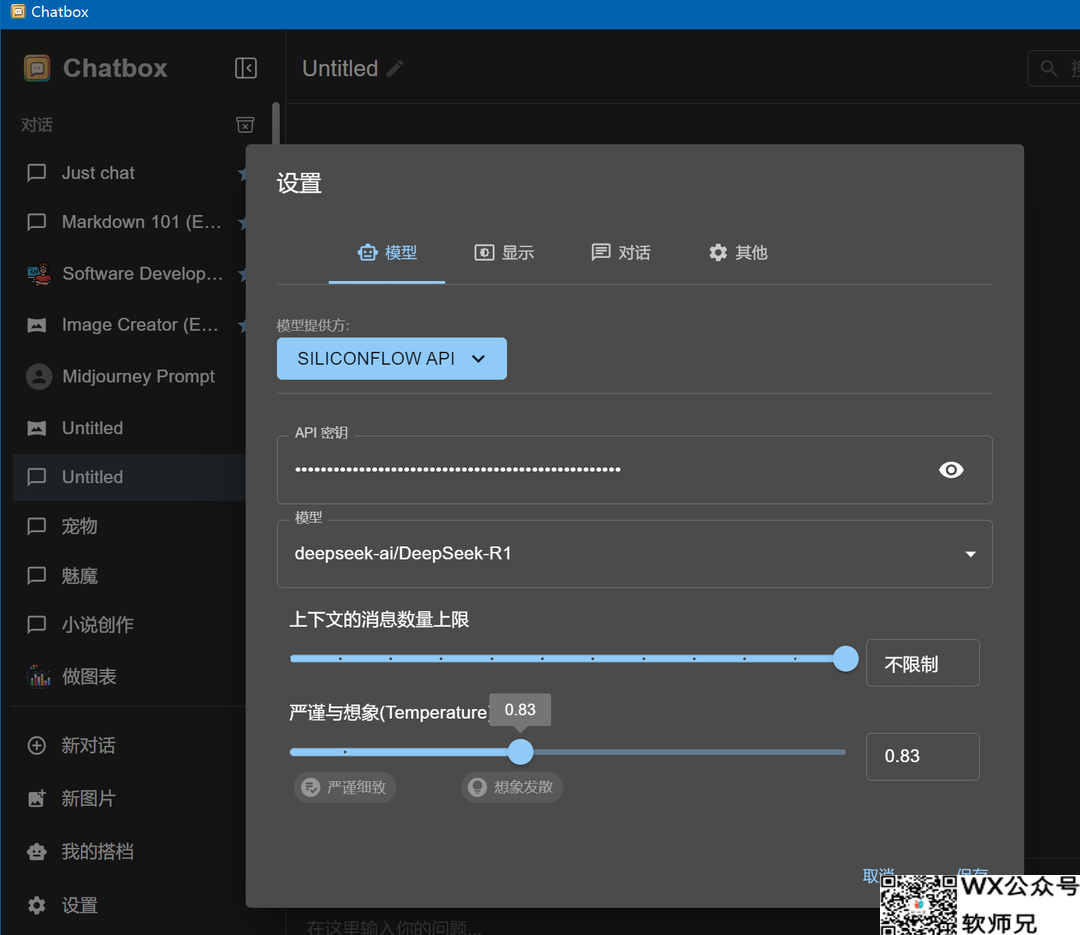
Task: Open the deepseek-ai/DeepSeek-R1 model dropdown
Action: [634, 554]
